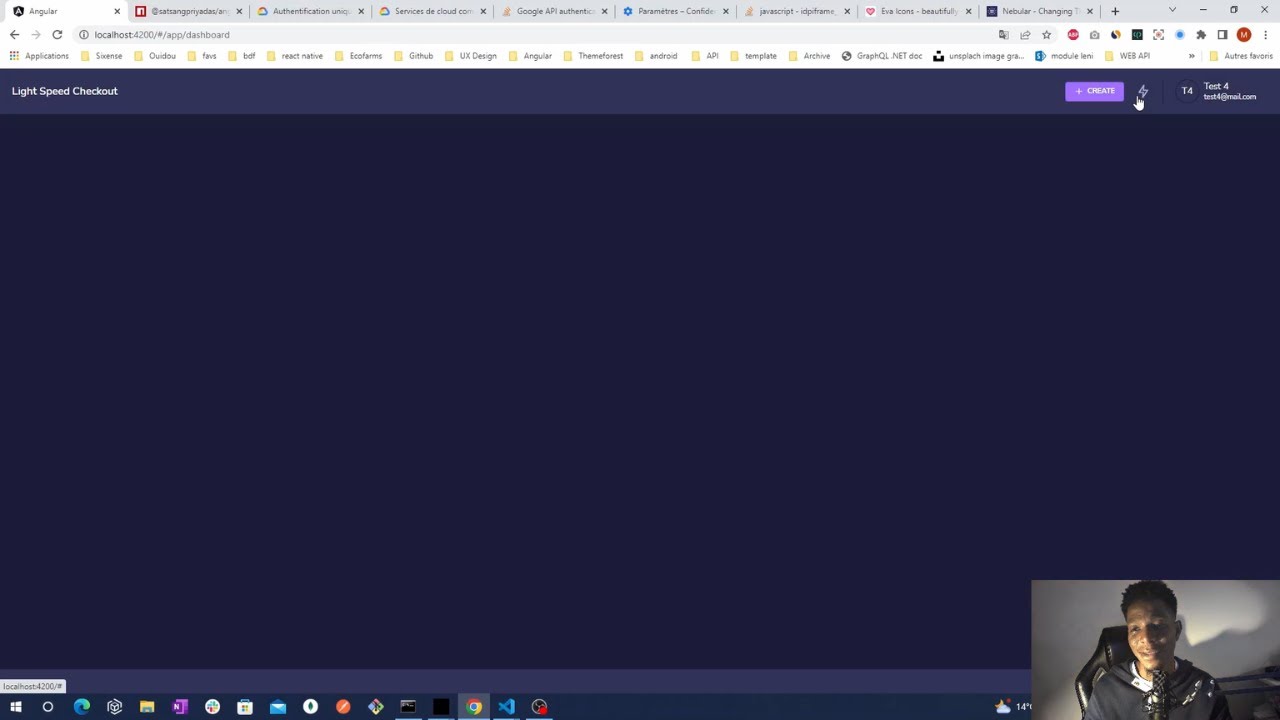Open the Ecofarms bookmark folder
The height and width of the screenshot is (720, 1280).
(x=358, y=56)
